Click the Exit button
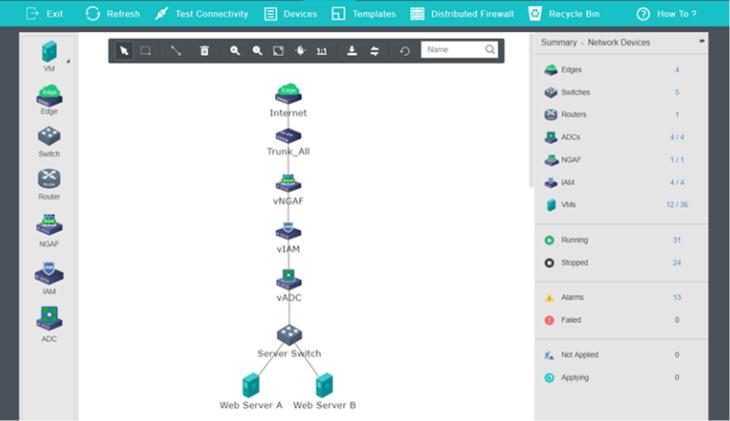The width and height of the screenshot is (730, 421). pyautogui.click(x=44, y=14)
